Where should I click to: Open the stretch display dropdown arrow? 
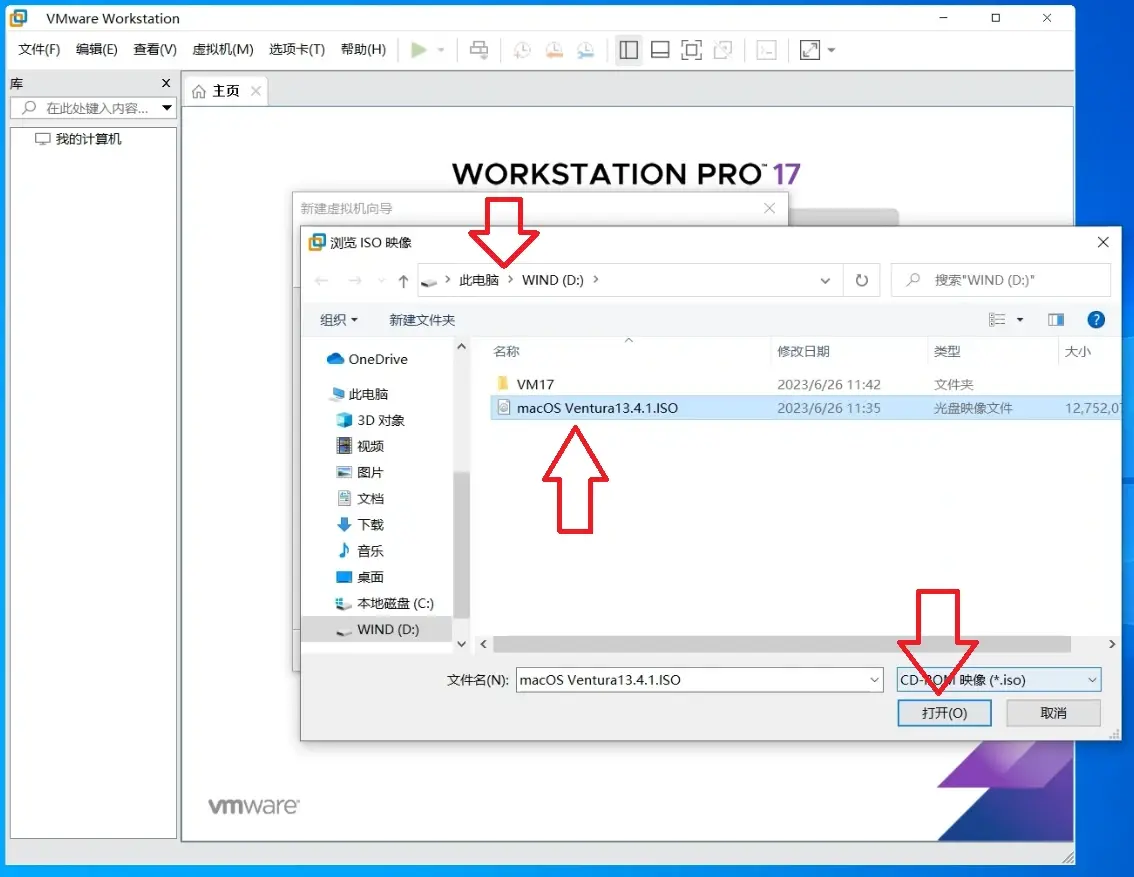[831, 50]
